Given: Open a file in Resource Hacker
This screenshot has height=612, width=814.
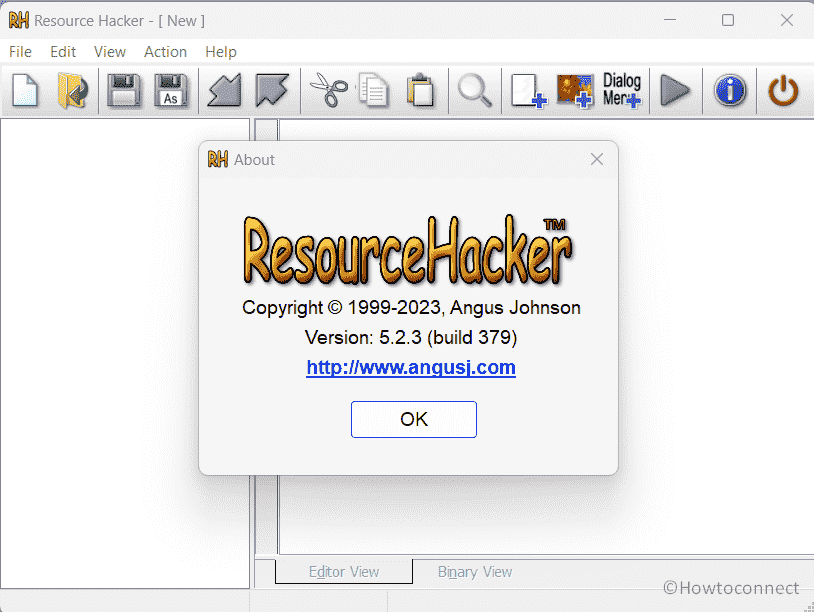Looking at the screenshot, I should tap(71, 91).
